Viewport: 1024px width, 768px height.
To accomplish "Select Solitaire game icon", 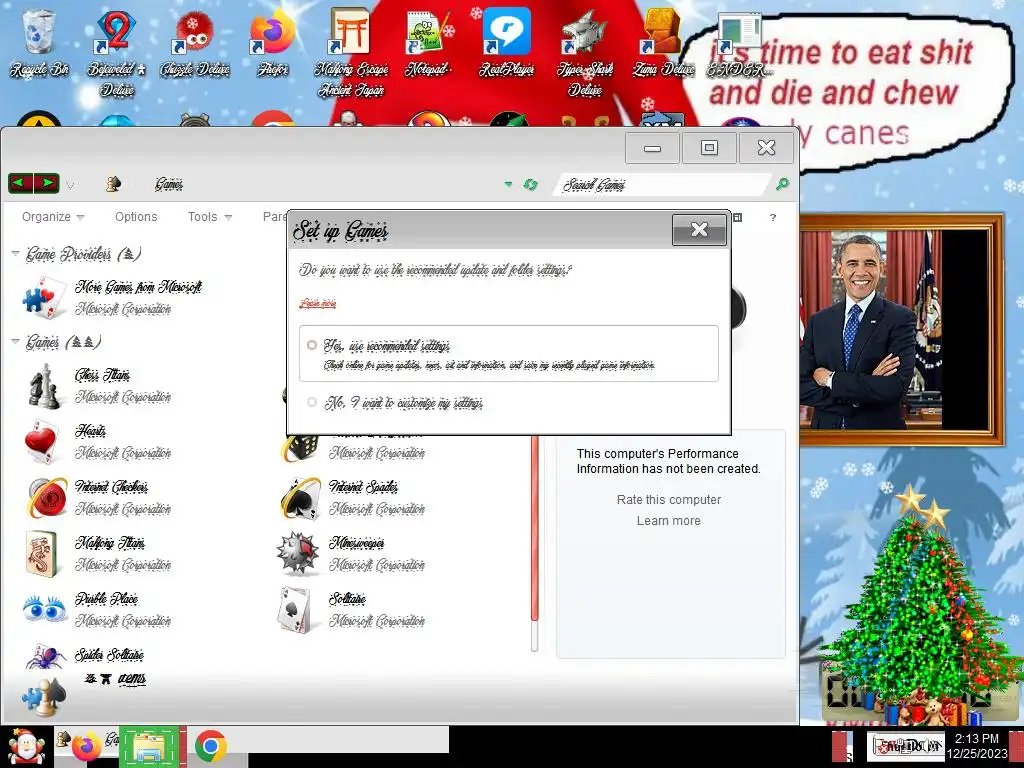I will coord(295,610).
